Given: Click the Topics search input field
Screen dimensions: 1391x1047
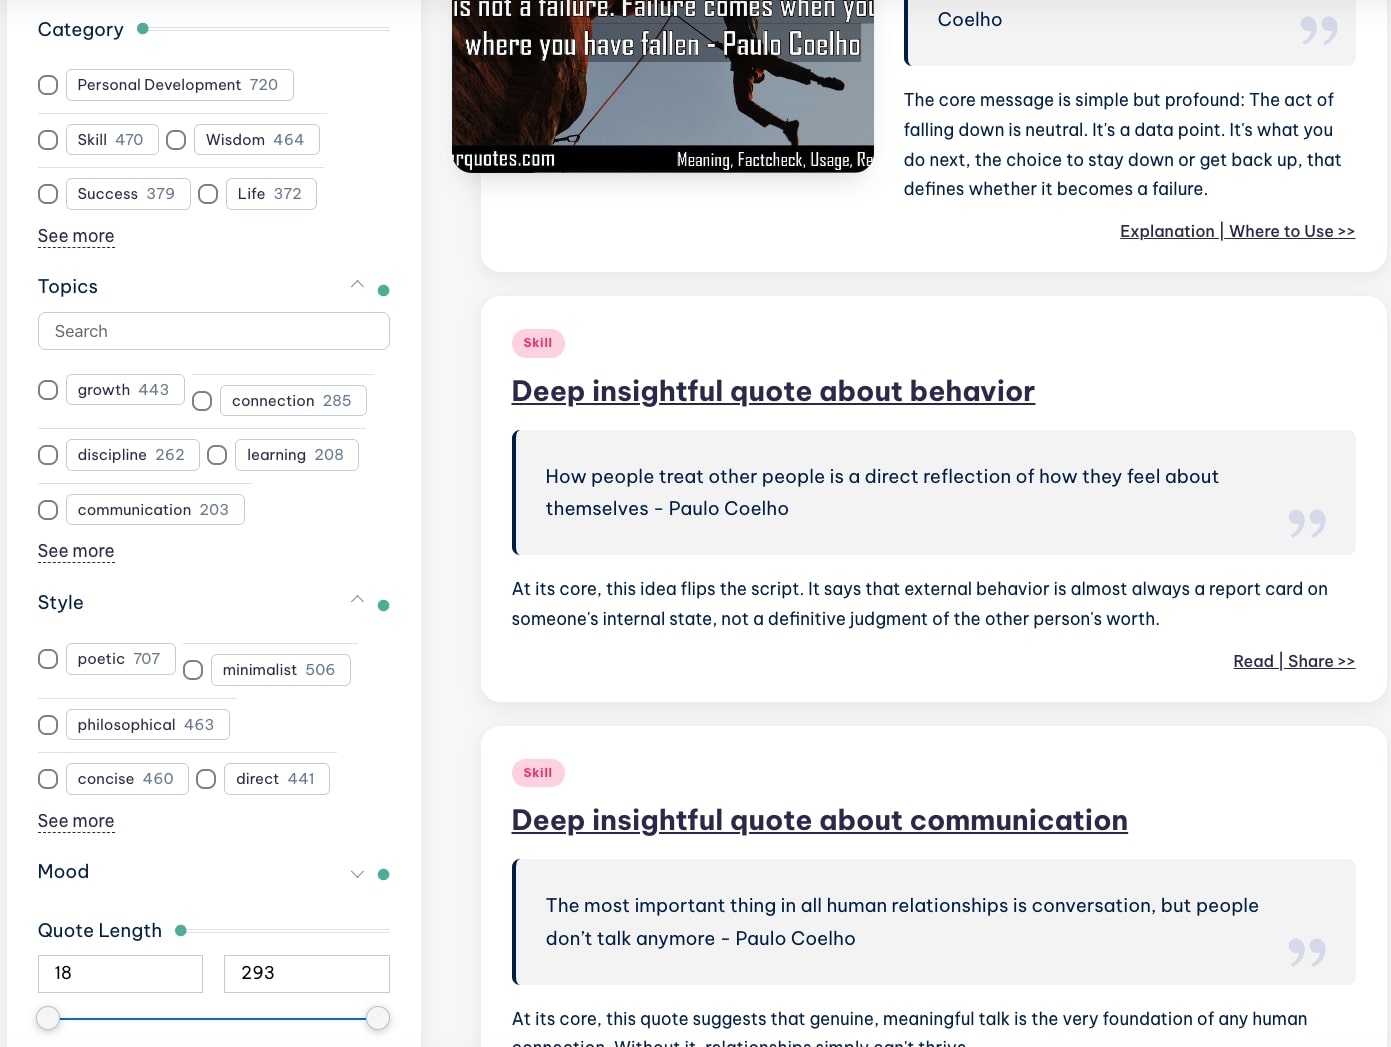Looking at the screenshot, I should pos(213,331).
